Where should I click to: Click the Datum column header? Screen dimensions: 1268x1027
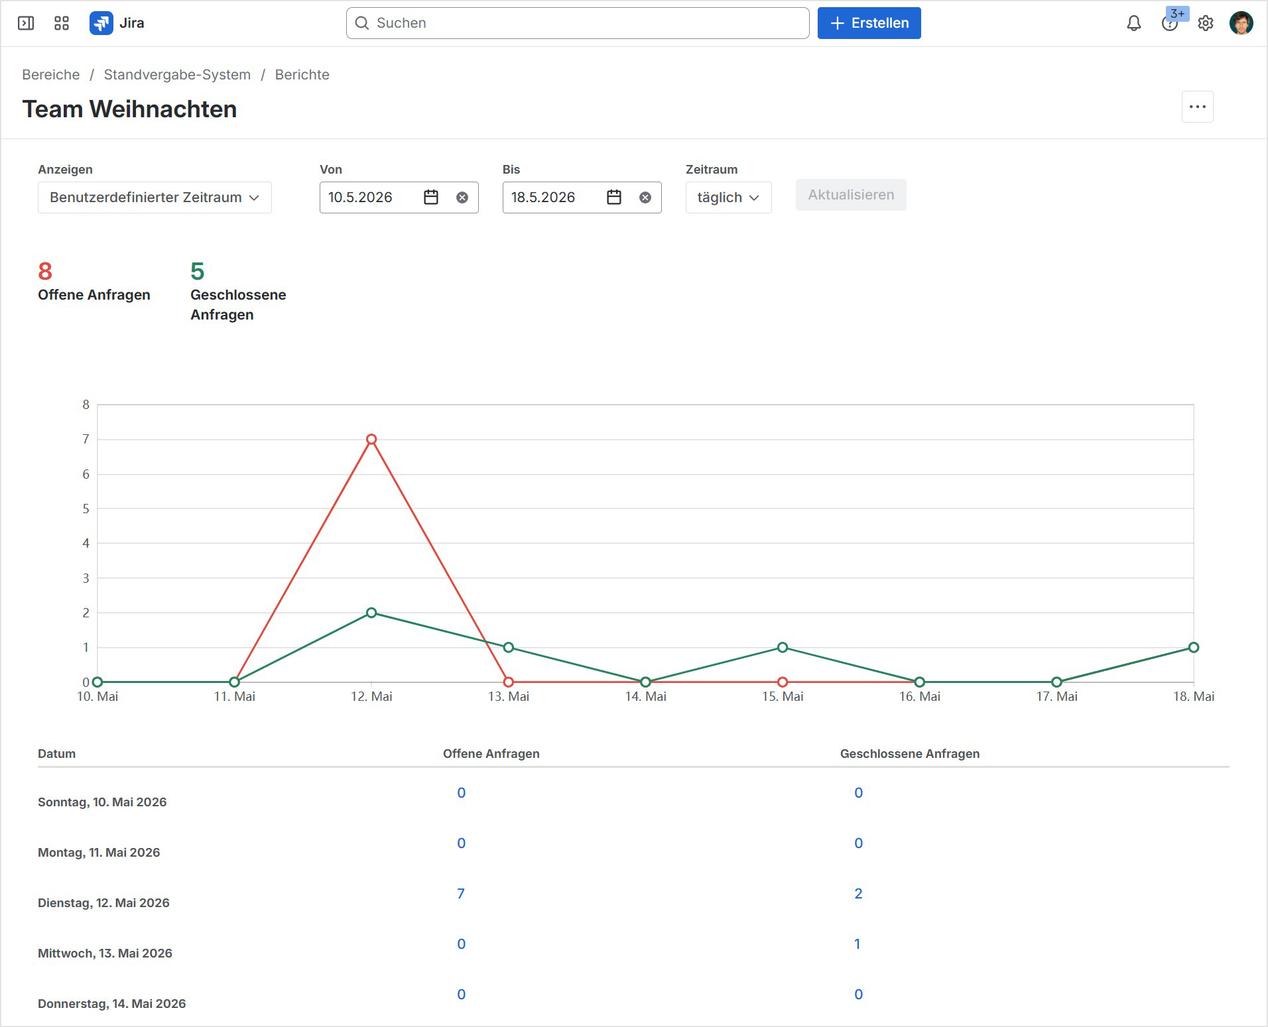pyautogui.click(x=57, y=754)
